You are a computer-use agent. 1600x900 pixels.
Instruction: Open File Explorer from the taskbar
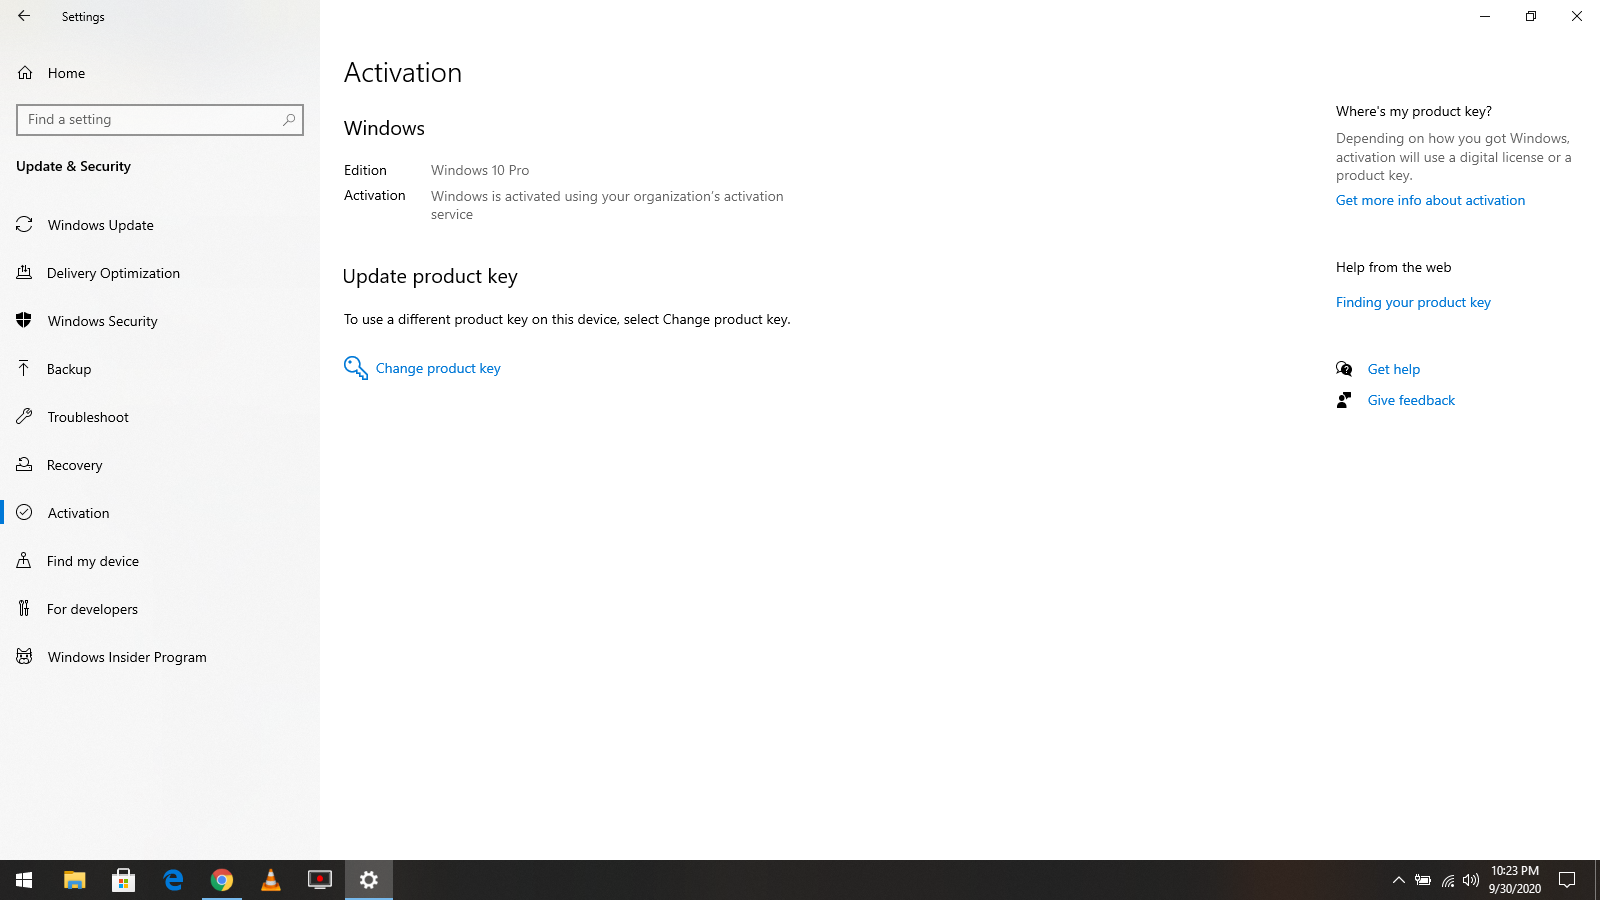(x=75, y=880)
